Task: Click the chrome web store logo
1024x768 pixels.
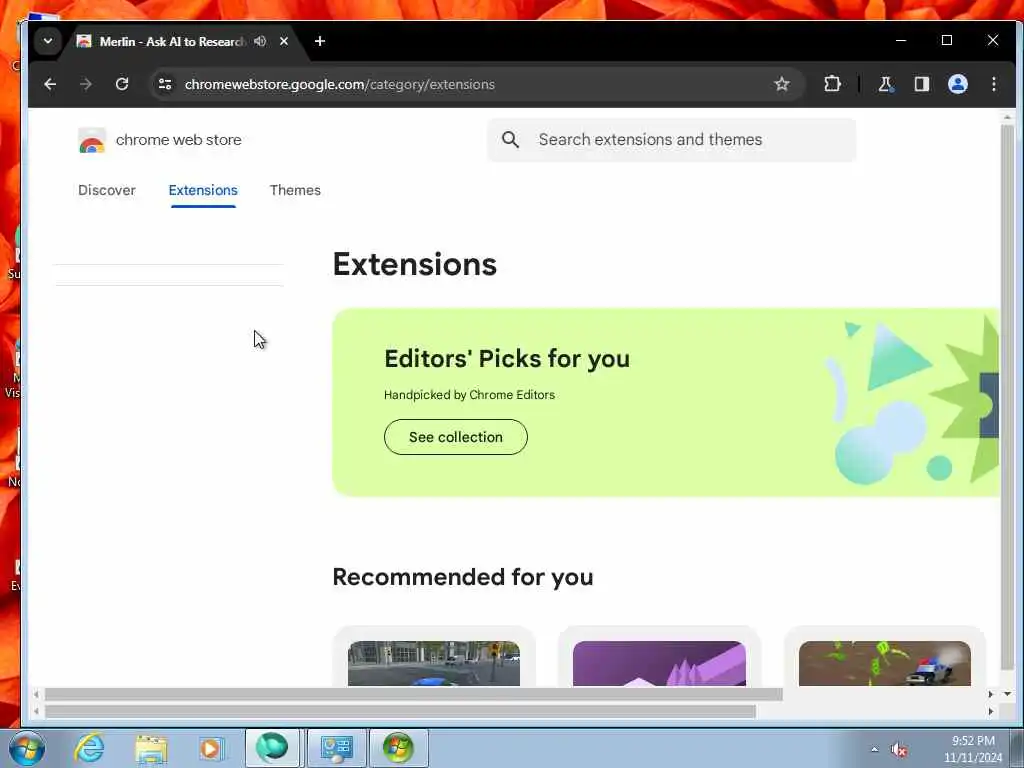Action: (x=92, y=140)
